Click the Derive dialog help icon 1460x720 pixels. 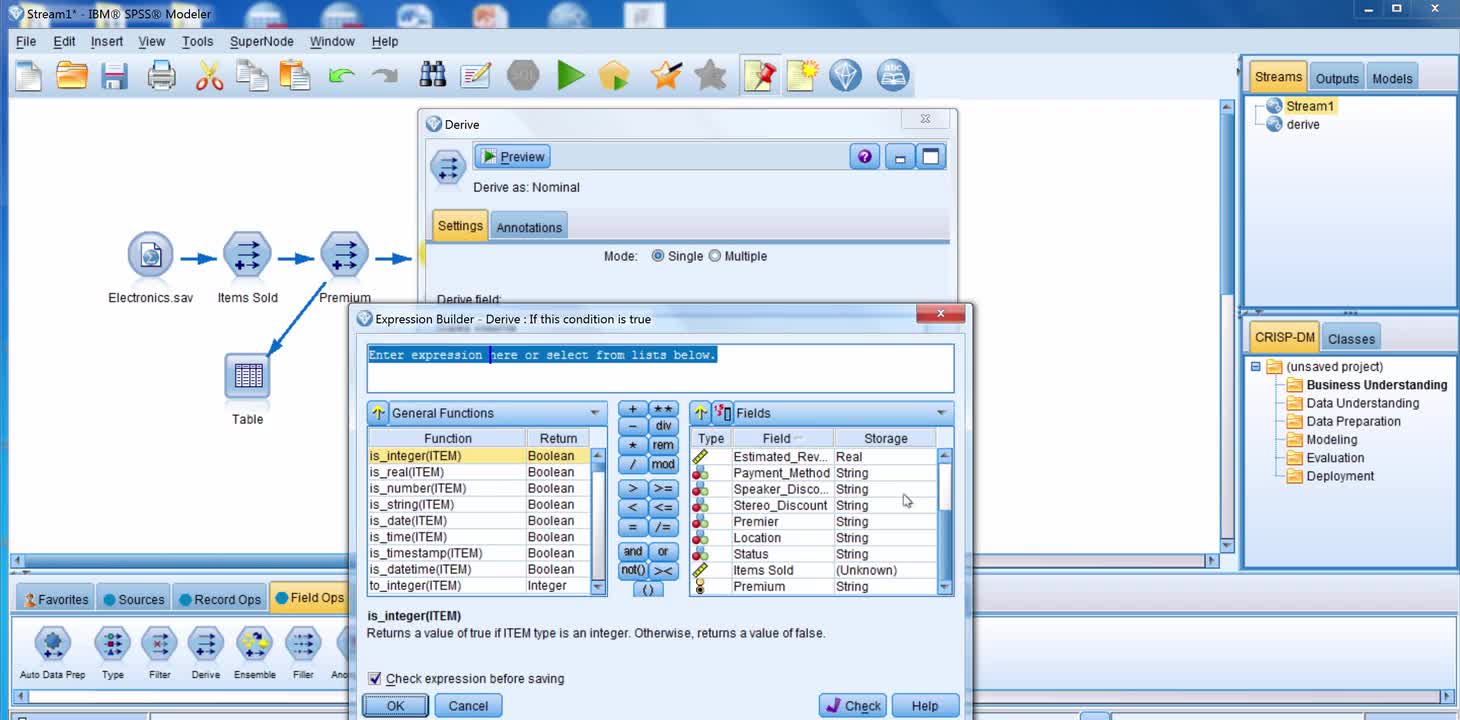click(x=864, y=157)
